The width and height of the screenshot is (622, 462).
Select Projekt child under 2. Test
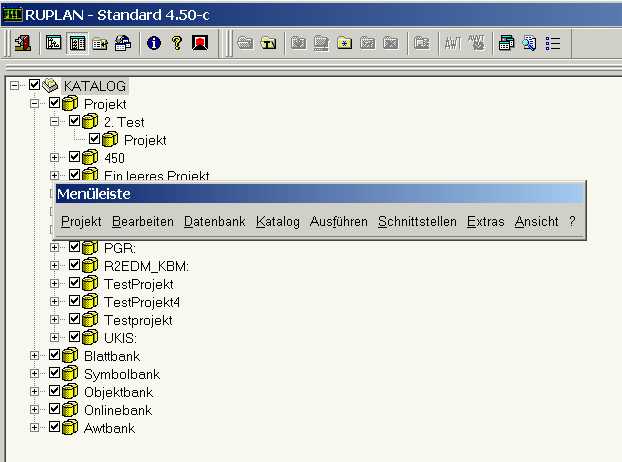(x=145, y=140)
